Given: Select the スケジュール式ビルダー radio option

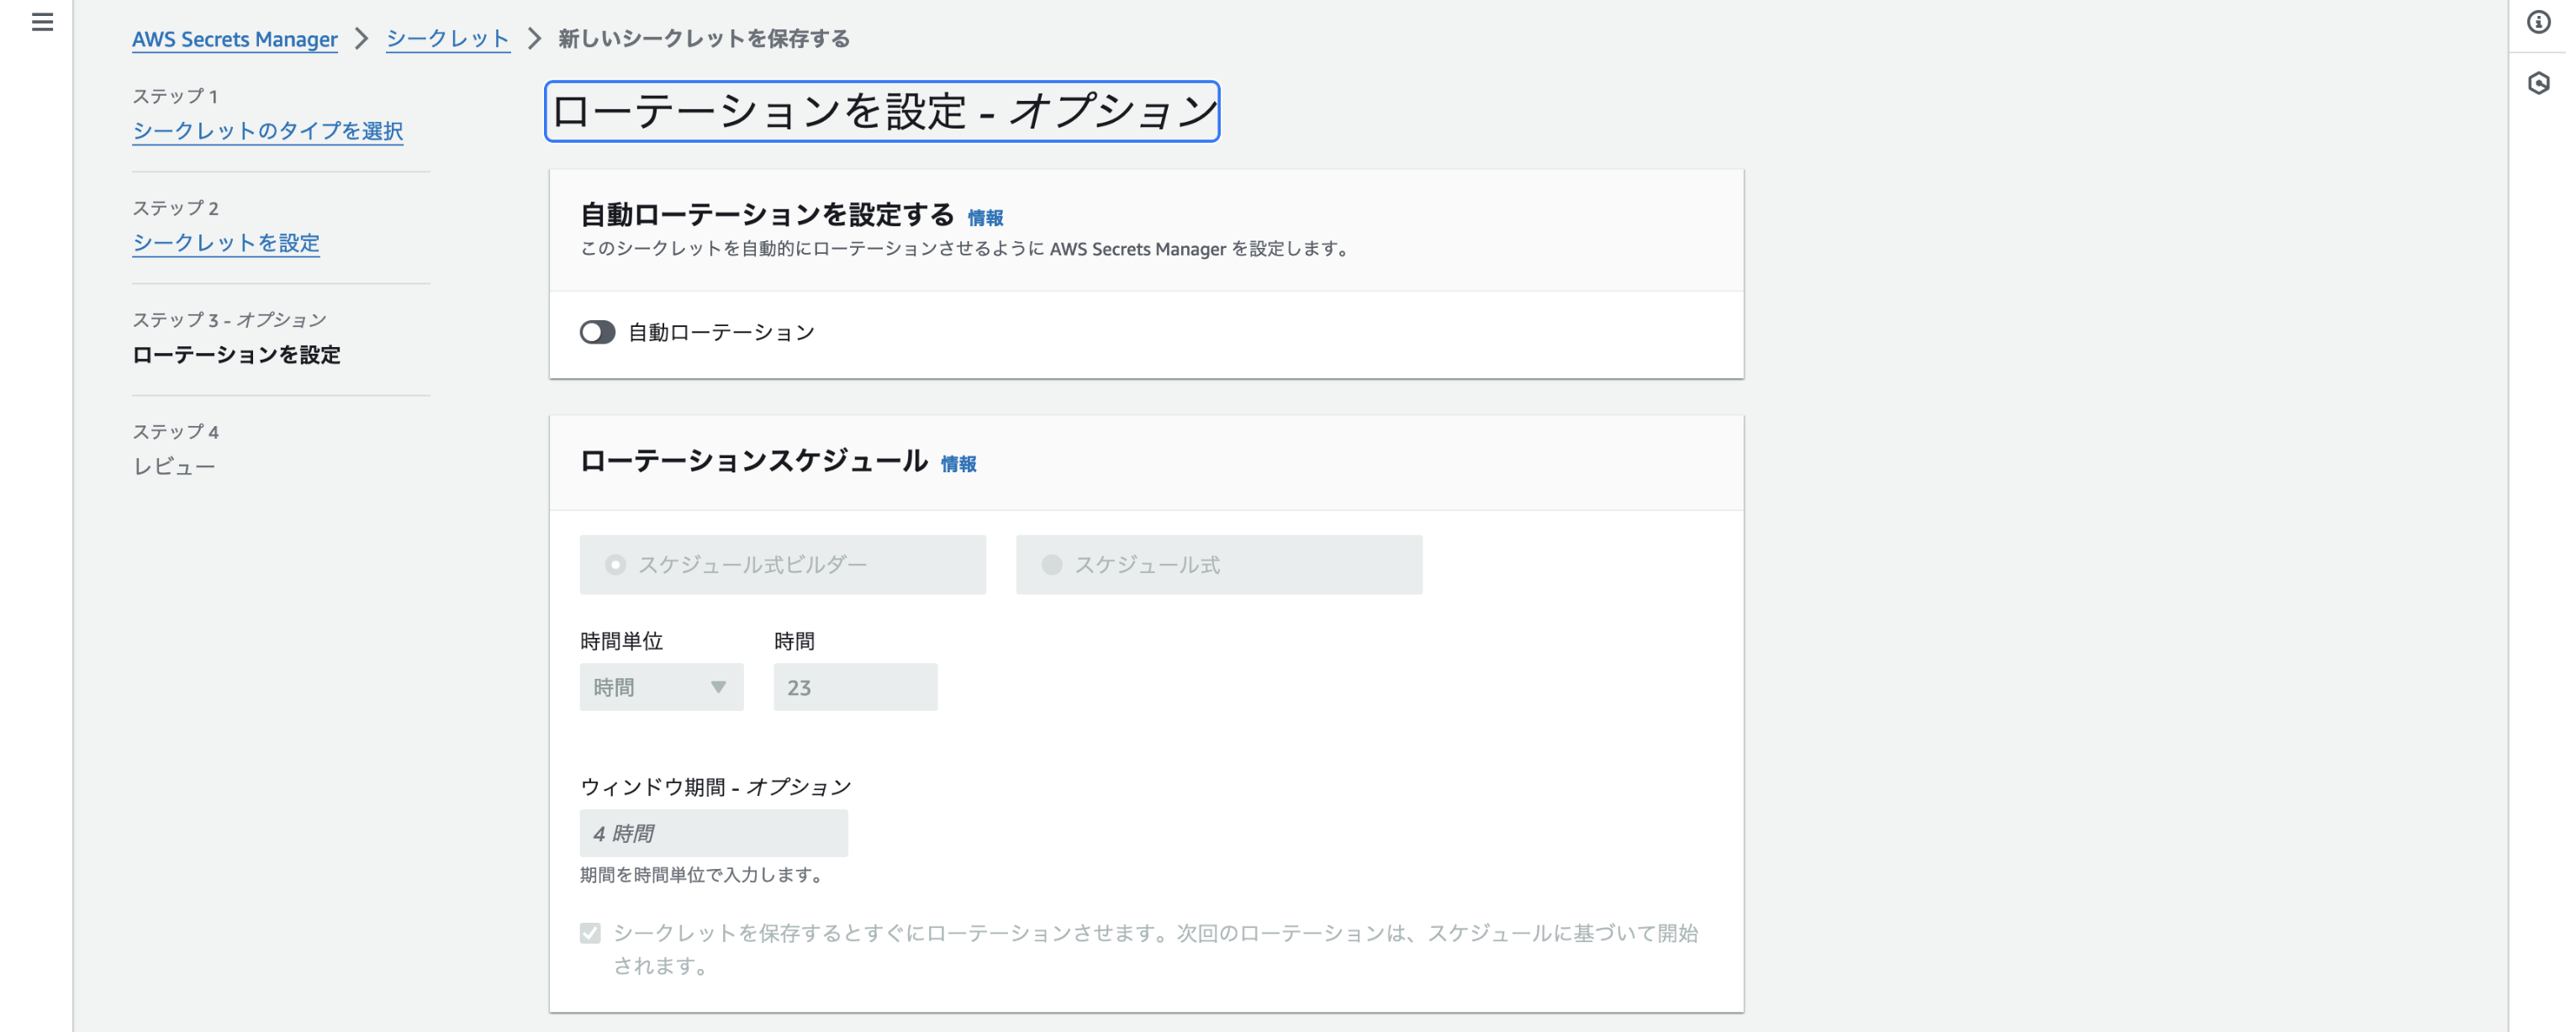Looking at the screenshot, I should pyautogui.click(x=615, y=565).
